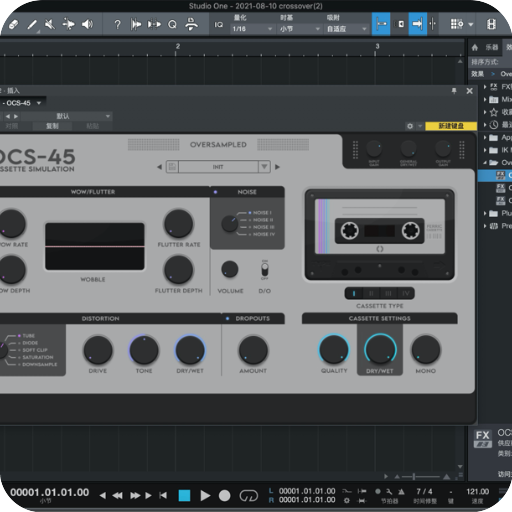This screenshot has width=512, height=512.
Task: Click the stop button in transport
Action: click(184, 496)
